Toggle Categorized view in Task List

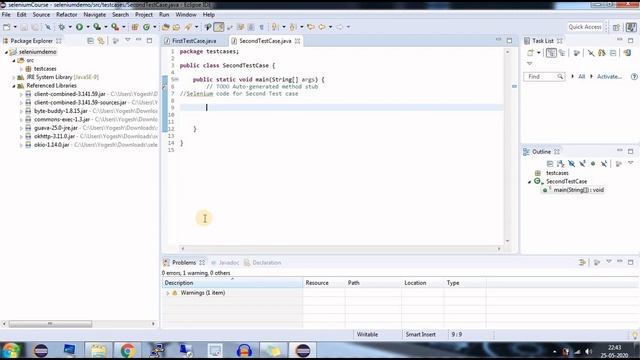[551, 53]
